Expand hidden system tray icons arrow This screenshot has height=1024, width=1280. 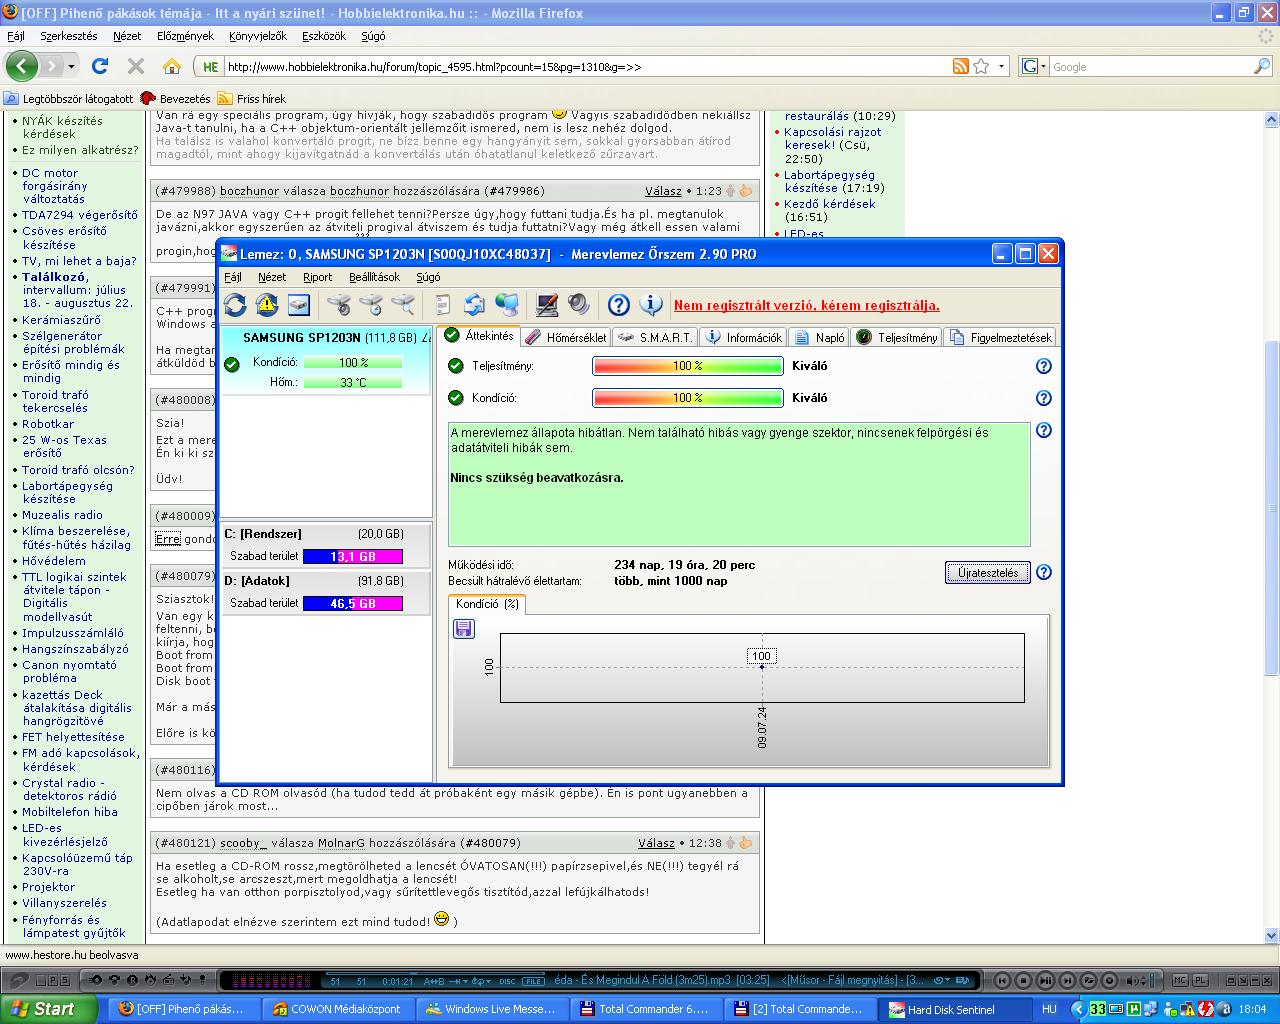pyautogui.click(x=1078, y=1009)
